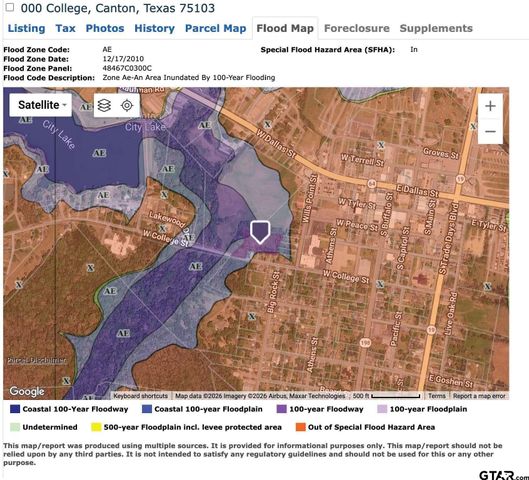529x480 pixels.
Task: Click the Big Rock St label
Action: 273,292
